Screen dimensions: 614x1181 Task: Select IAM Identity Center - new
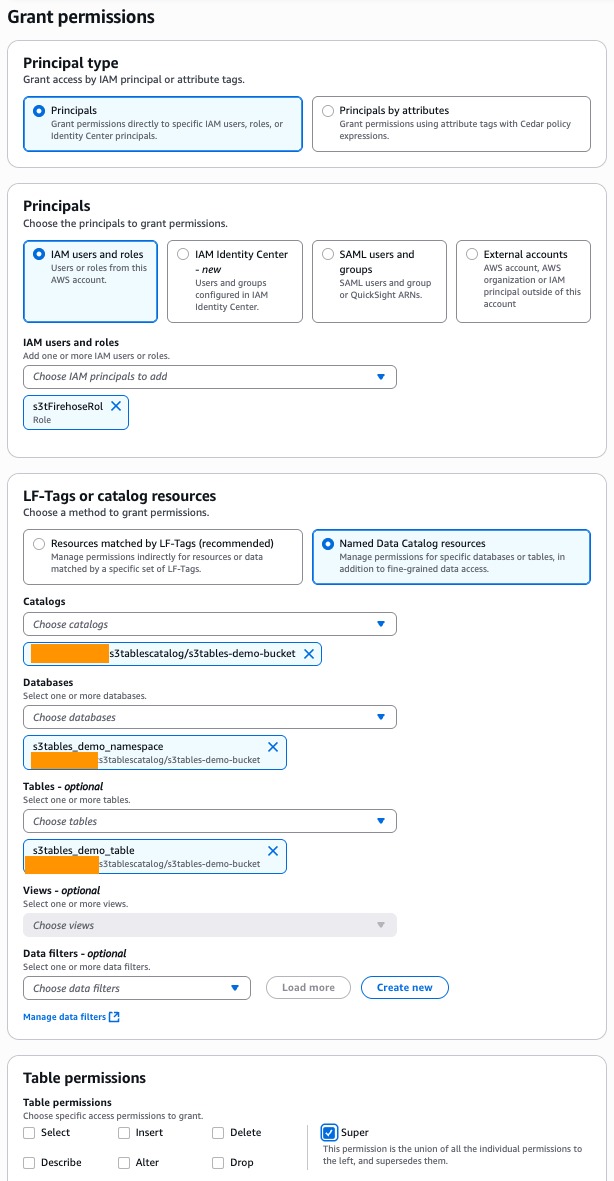(182, 253)
